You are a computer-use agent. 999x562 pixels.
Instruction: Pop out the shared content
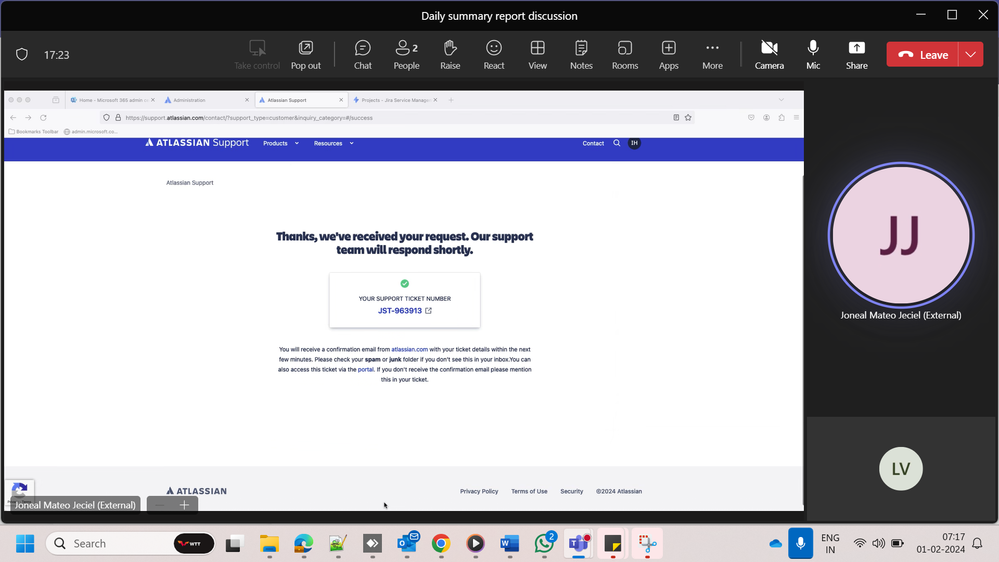tap(306, 55)
